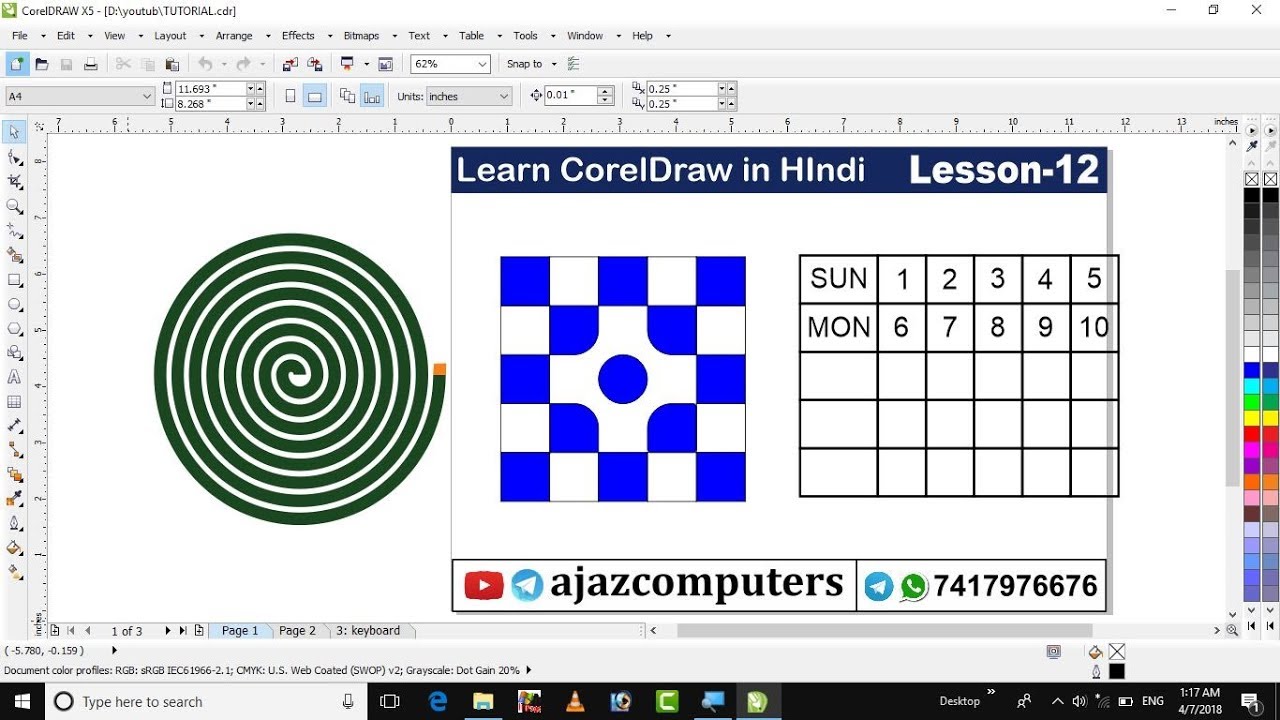Open the Windows search box in taskbar
1280x720 pixels.
(x=206, y=702)
